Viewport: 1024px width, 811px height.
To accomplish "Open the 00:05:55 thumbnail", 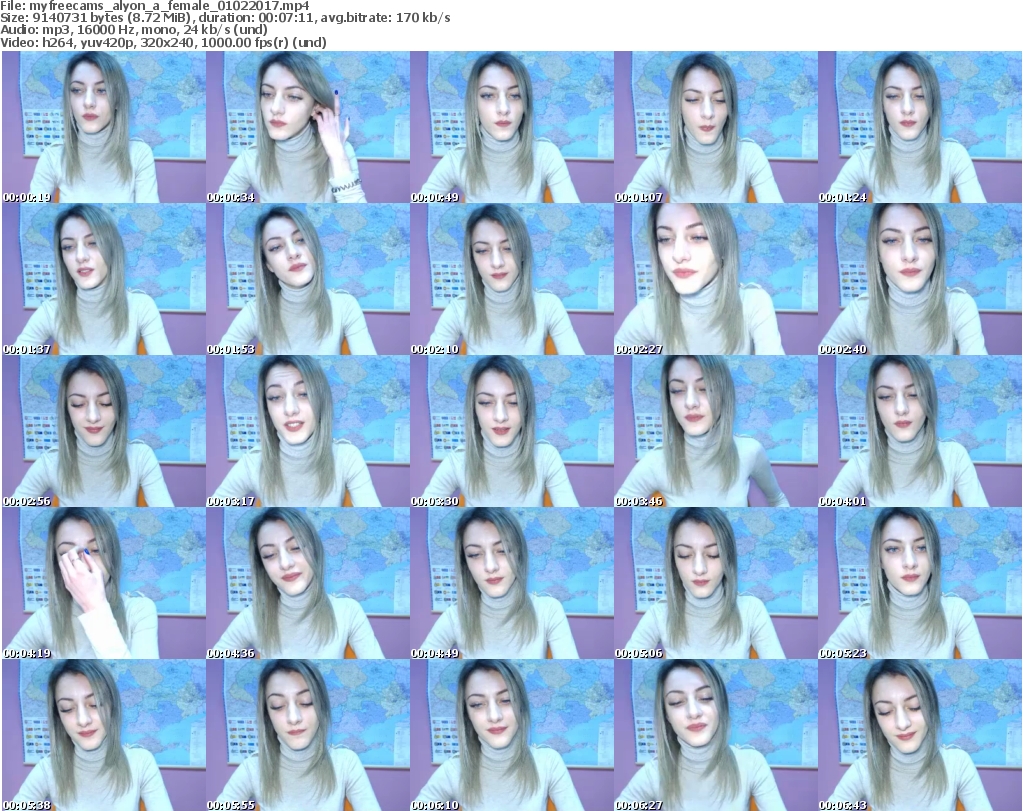I will 308,735.
